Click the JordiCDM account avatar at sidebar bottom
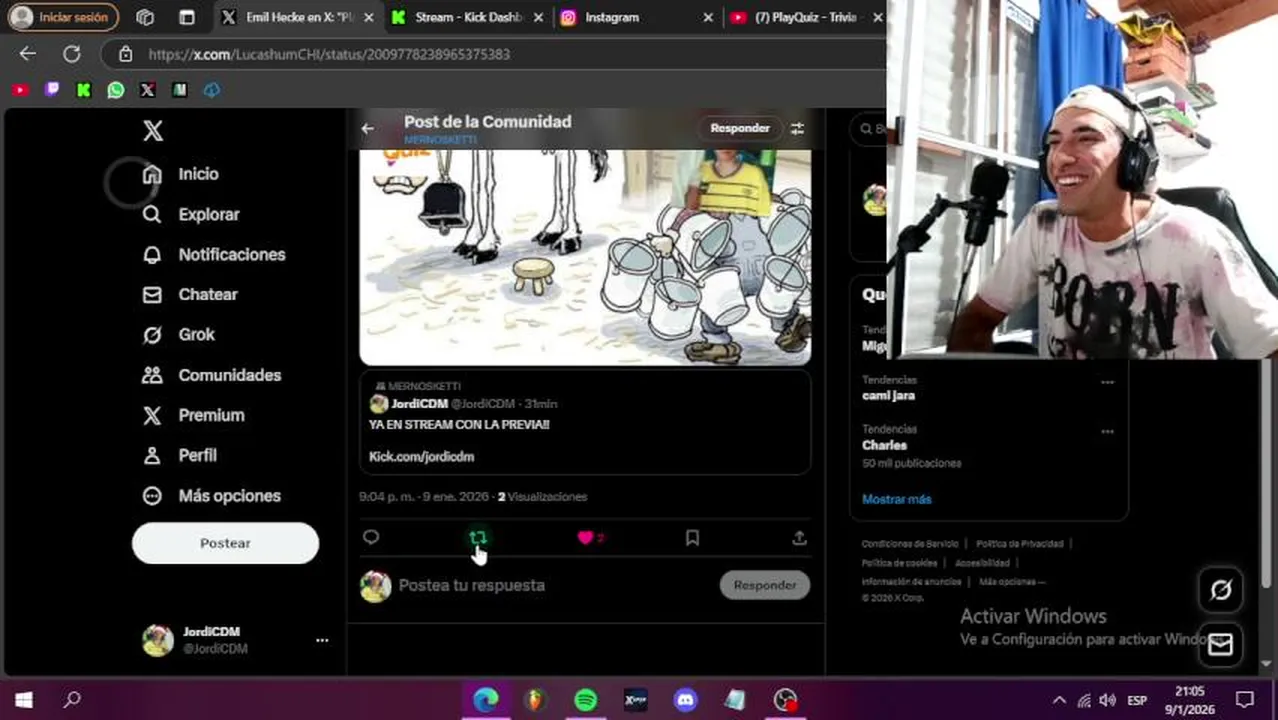This screenshot has width=1278, height=720. 157,640
